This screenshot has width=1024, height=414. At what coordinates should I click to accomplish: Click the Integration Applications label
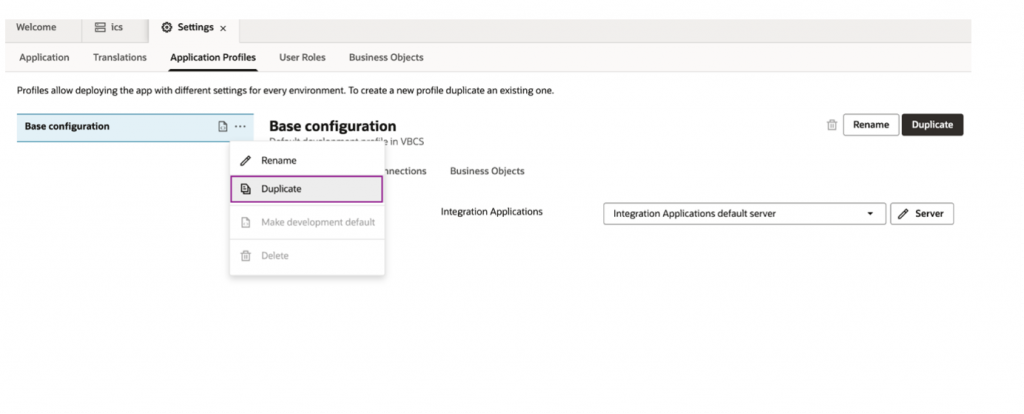tap(492, 212)
